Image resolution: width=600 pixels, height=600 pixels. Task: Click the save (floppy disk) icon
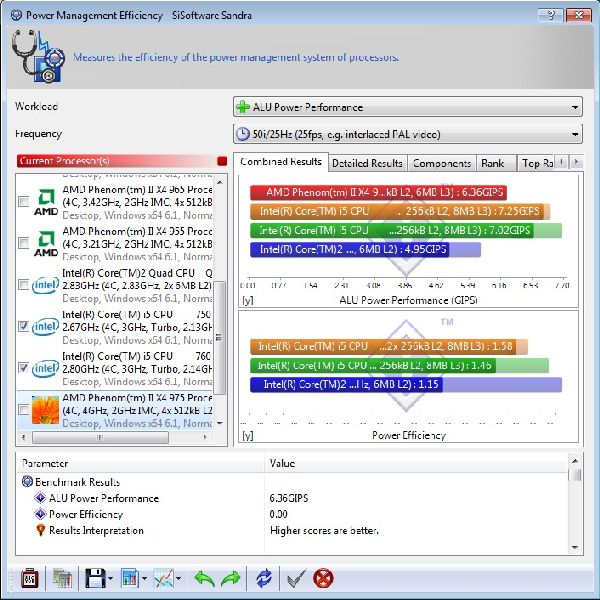pyautogui.click(x=95, y=578)
